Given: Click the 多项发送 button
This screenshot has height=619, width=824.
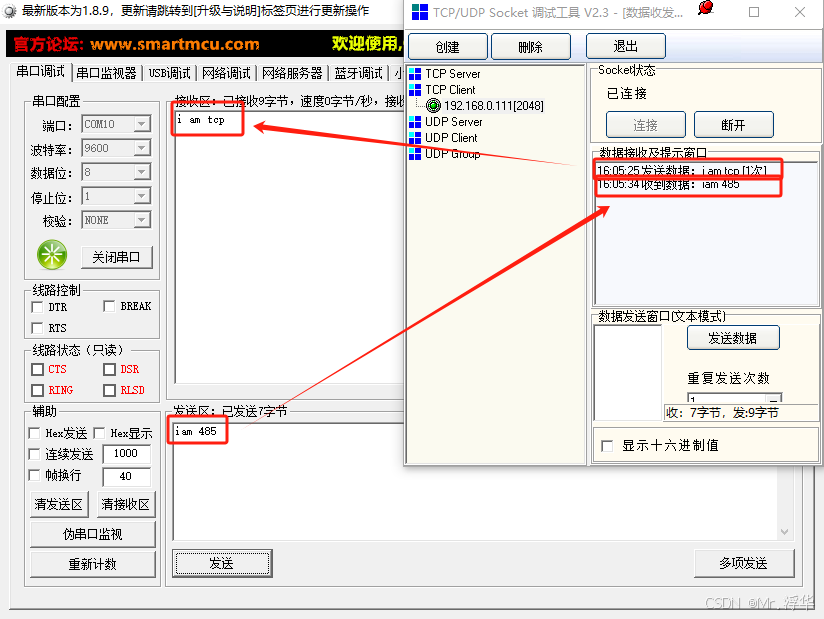Looking at the screenshot, I should 744,564.
